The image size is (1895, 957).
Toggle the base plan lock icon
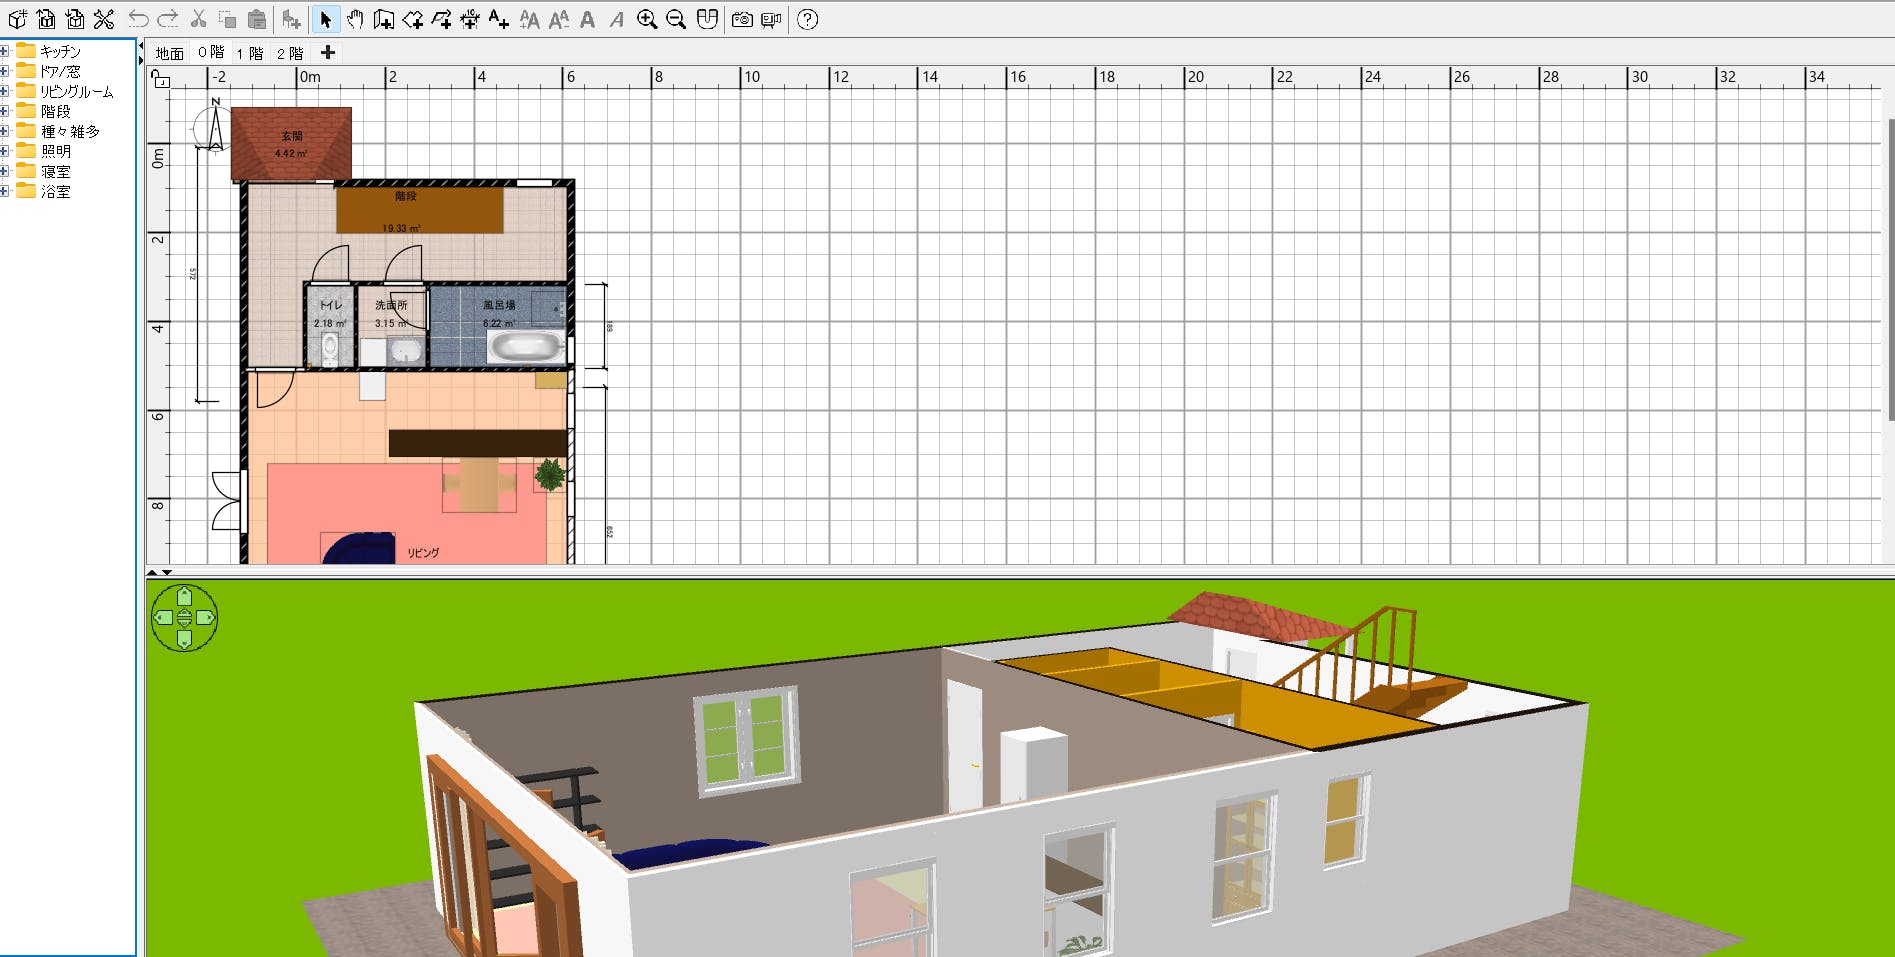pos(160,79)
